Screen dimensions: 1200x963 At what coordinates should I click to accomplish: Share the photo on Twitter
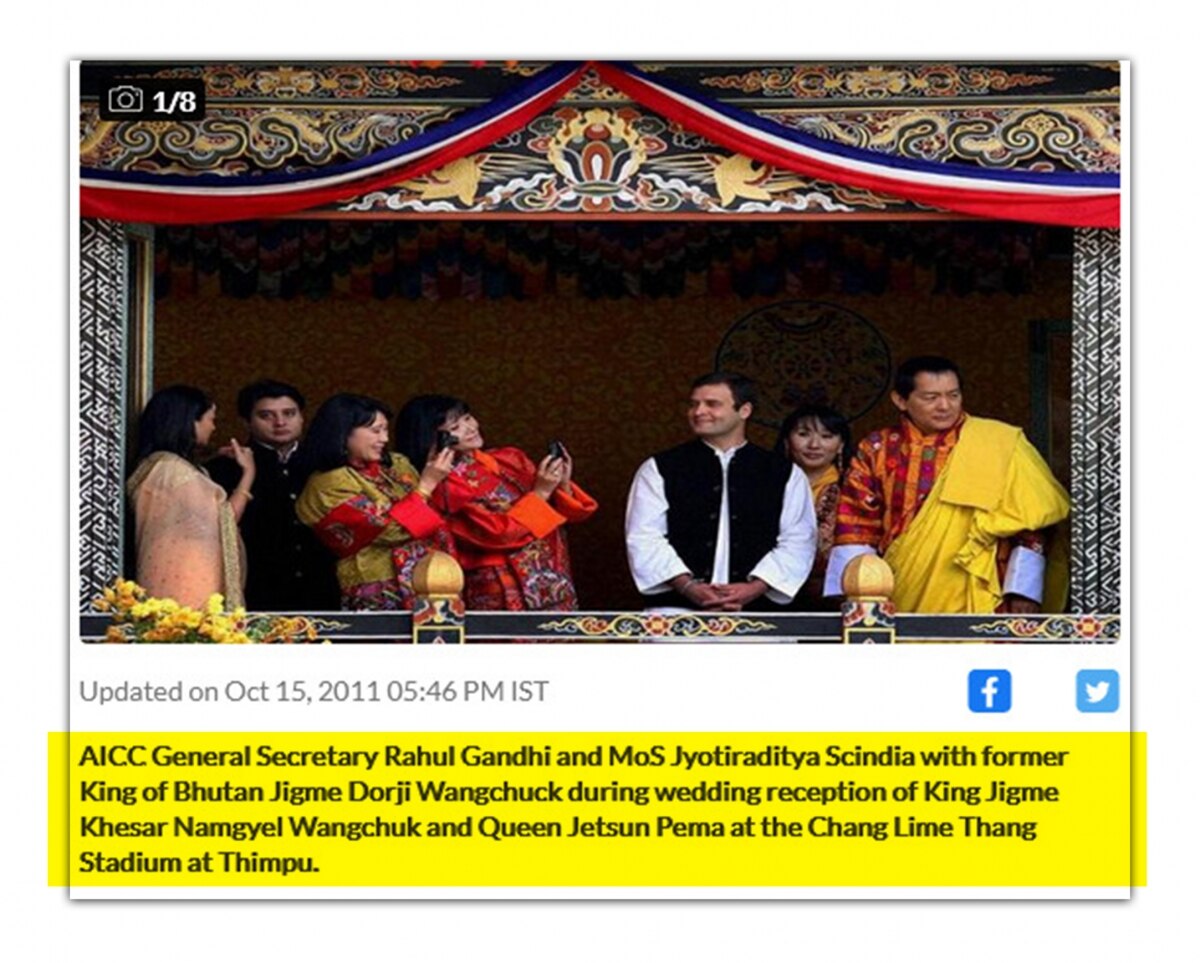pyautogui.click(x=1097, y=691)
